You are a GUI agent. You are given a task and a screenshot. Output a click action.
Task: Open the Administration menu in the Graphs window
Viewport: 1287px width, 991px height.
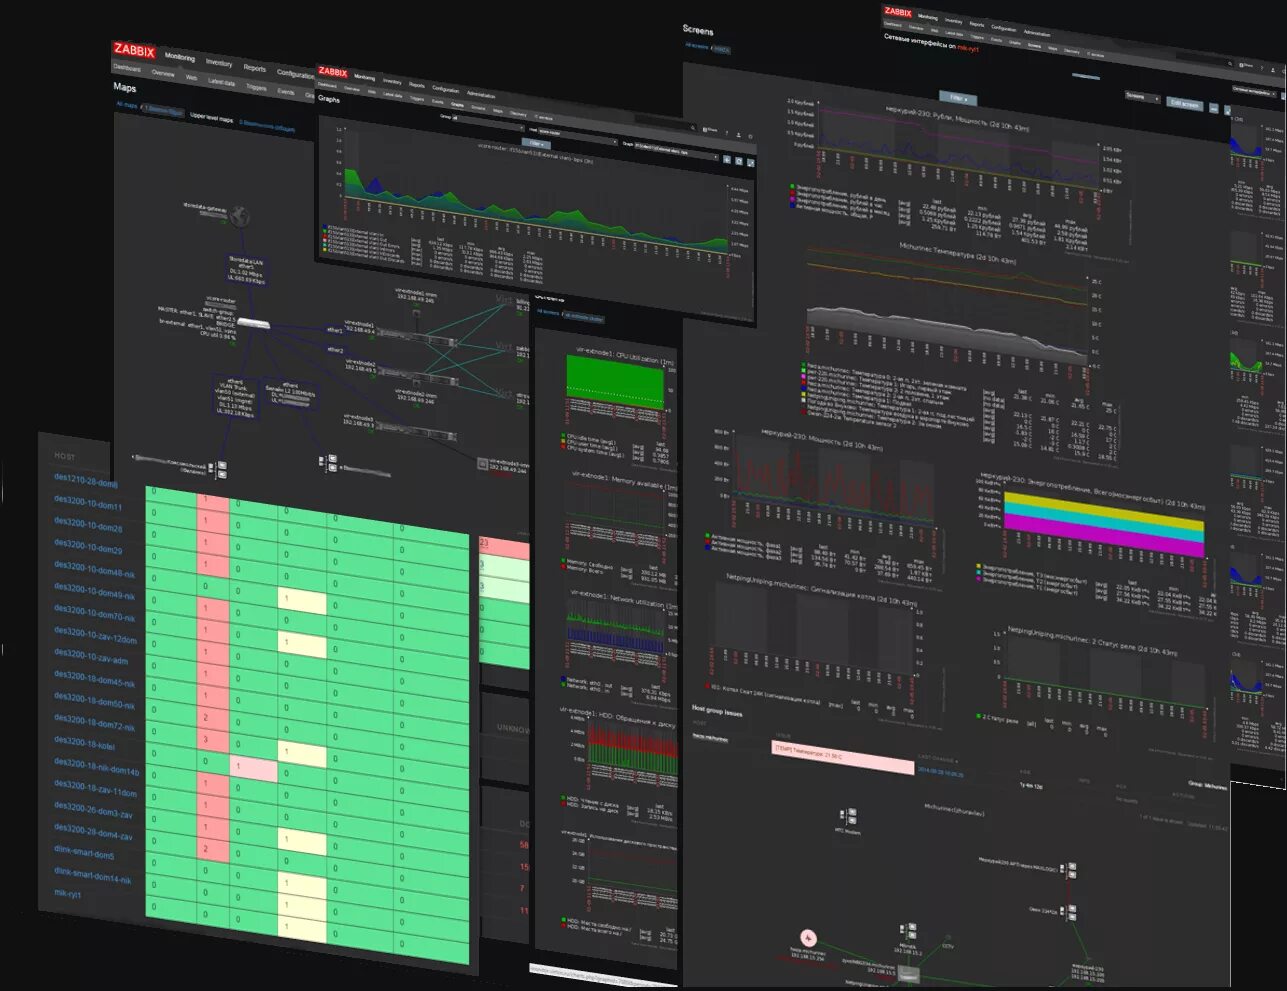click(x=481, y=94)
